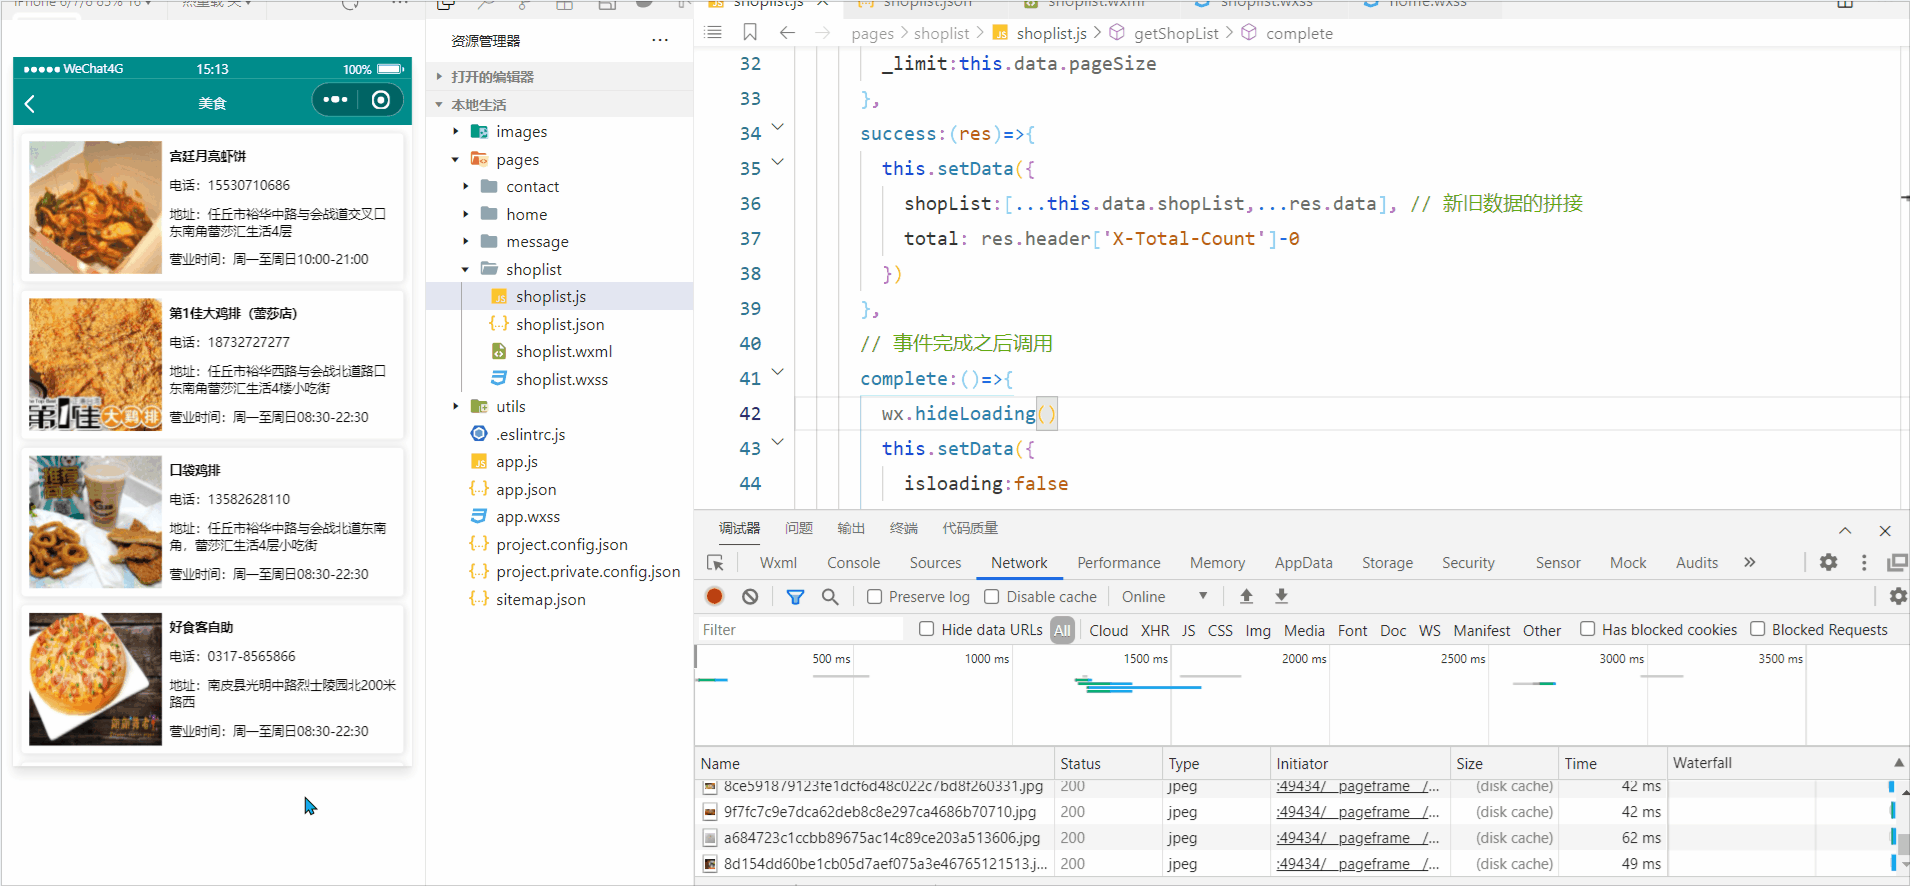
Task: Enable Has blocked cookies checkbox
Action: click(1587, 629)
